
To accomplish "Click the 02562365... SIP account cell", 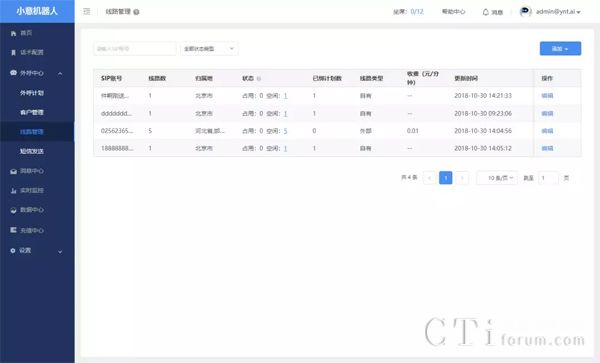I will tap(117, 131).
